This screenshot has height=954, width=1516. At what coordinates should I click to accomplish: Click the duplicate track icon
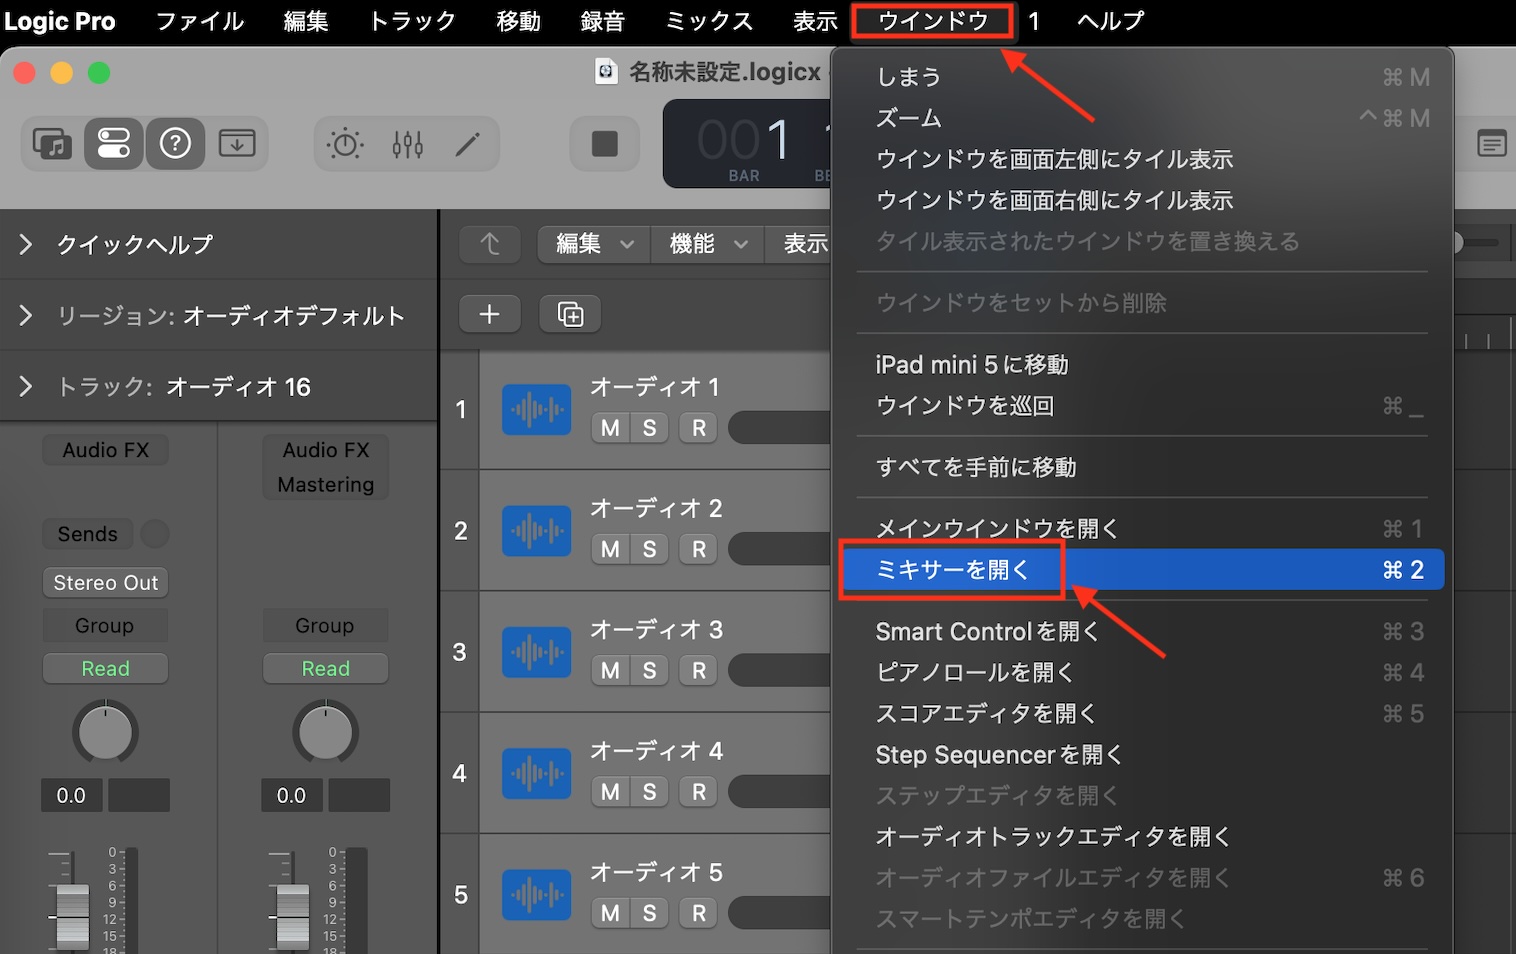[570, 314]
